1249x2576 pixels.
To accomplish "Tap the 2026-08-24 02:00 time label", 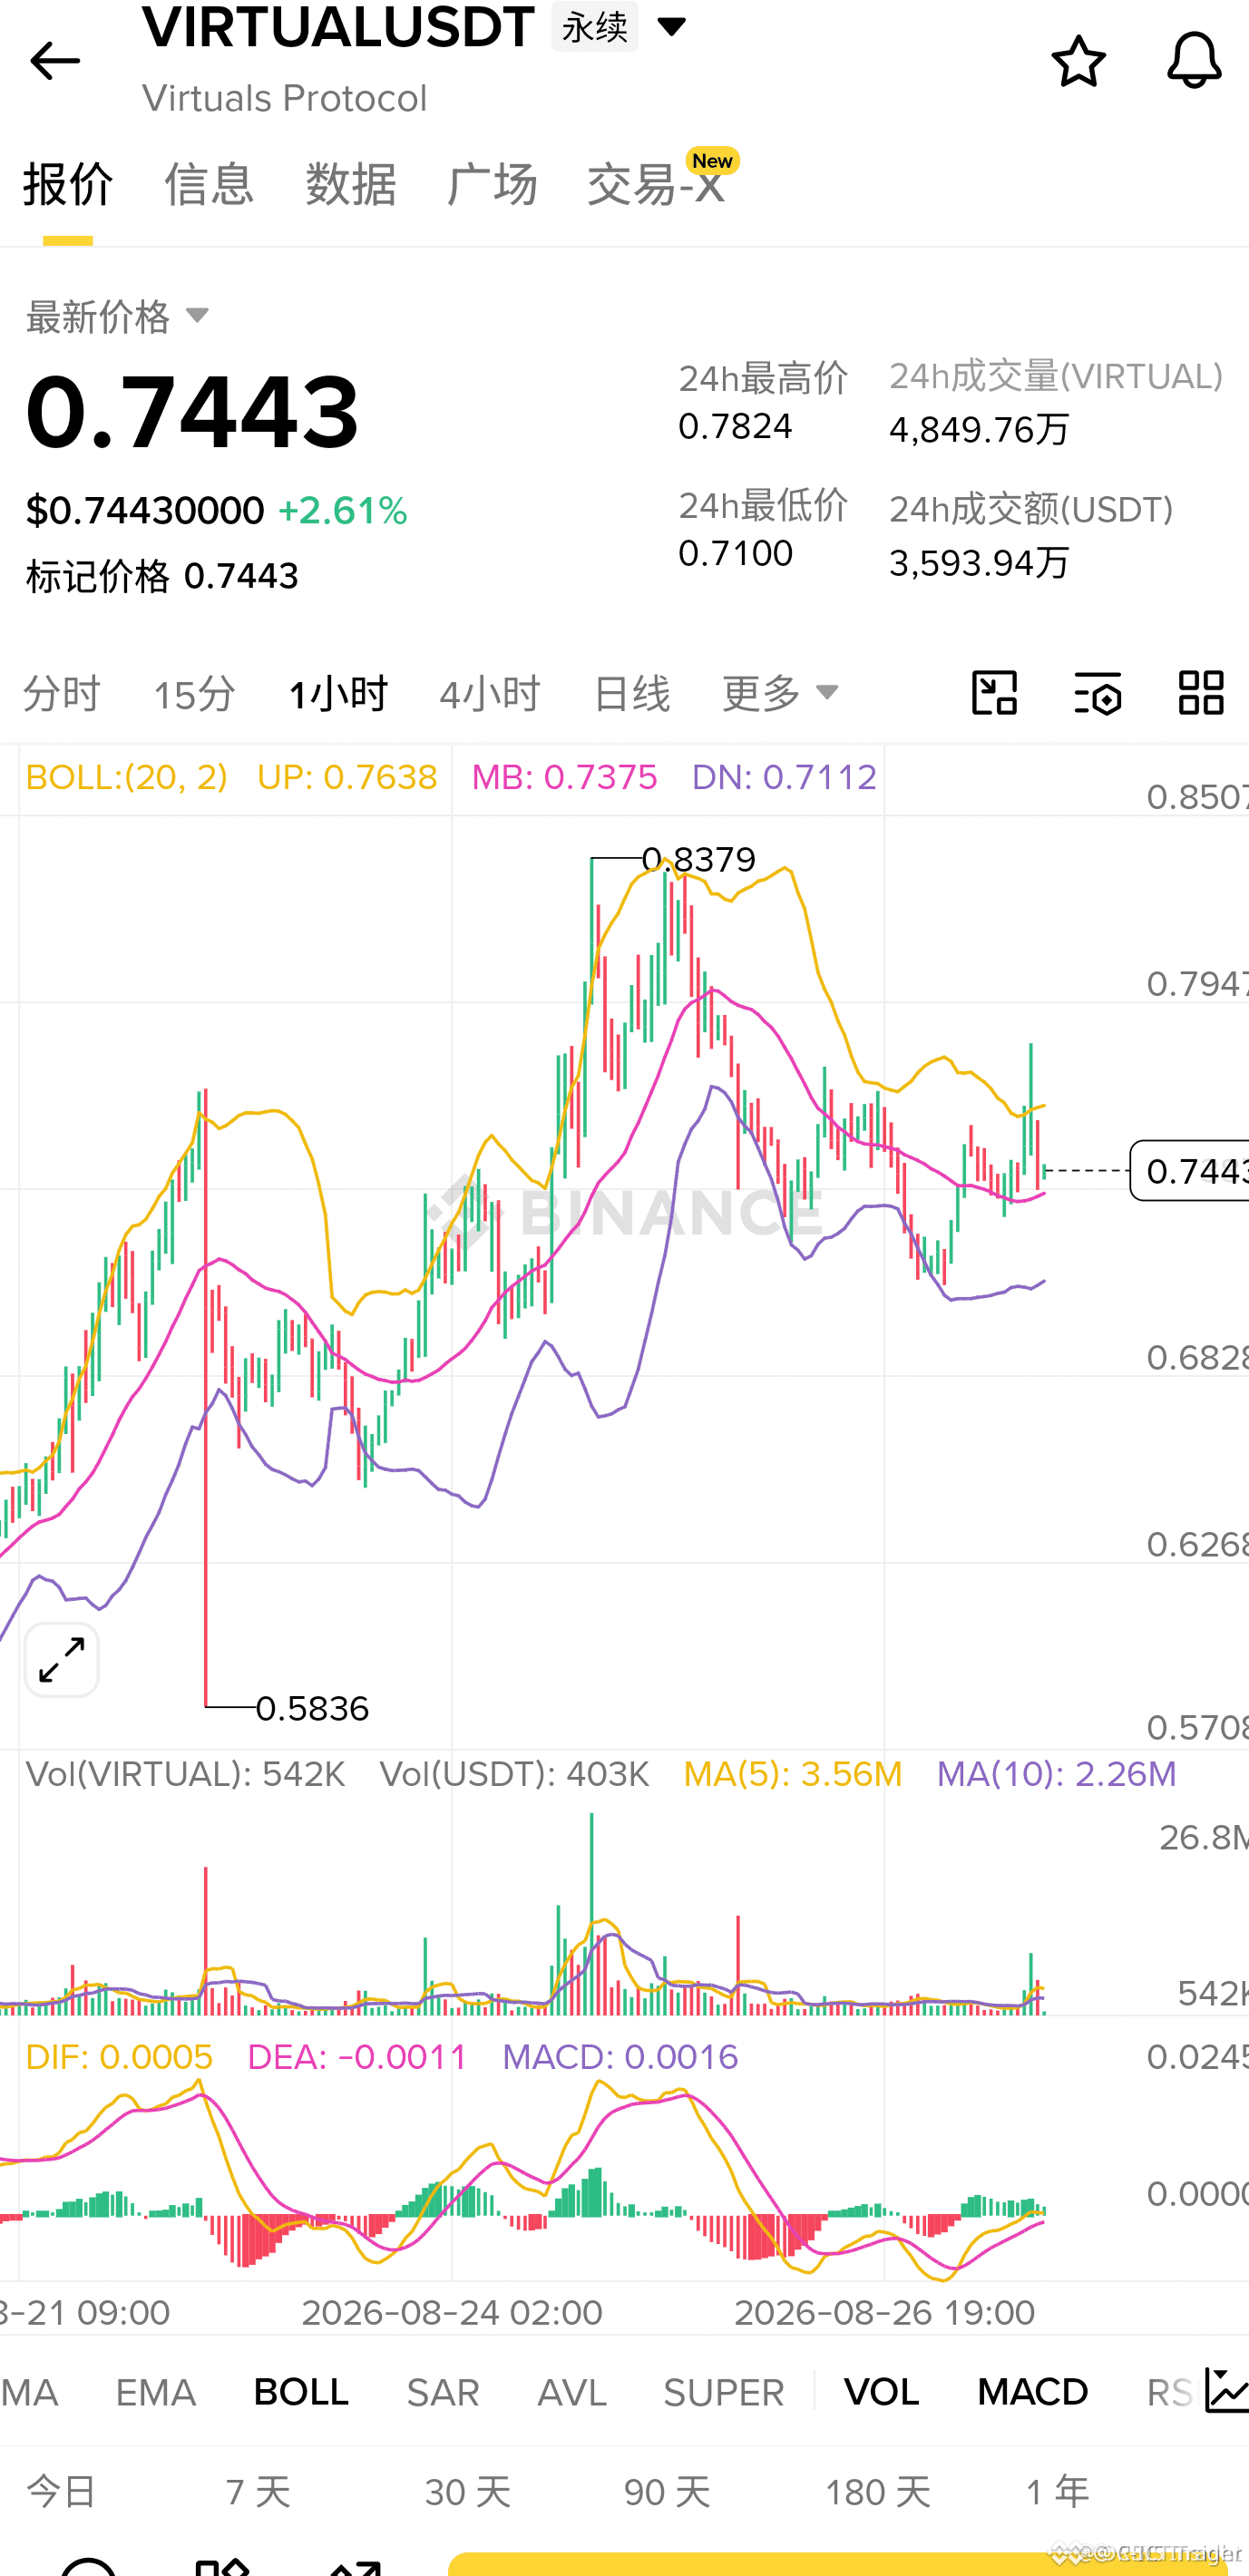I will (x=452, y=2312).
